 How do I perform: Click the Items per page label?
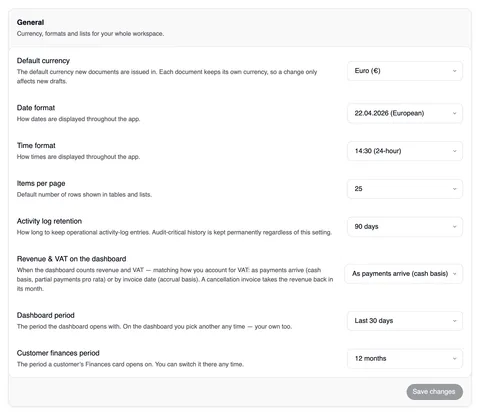point(41,183)
